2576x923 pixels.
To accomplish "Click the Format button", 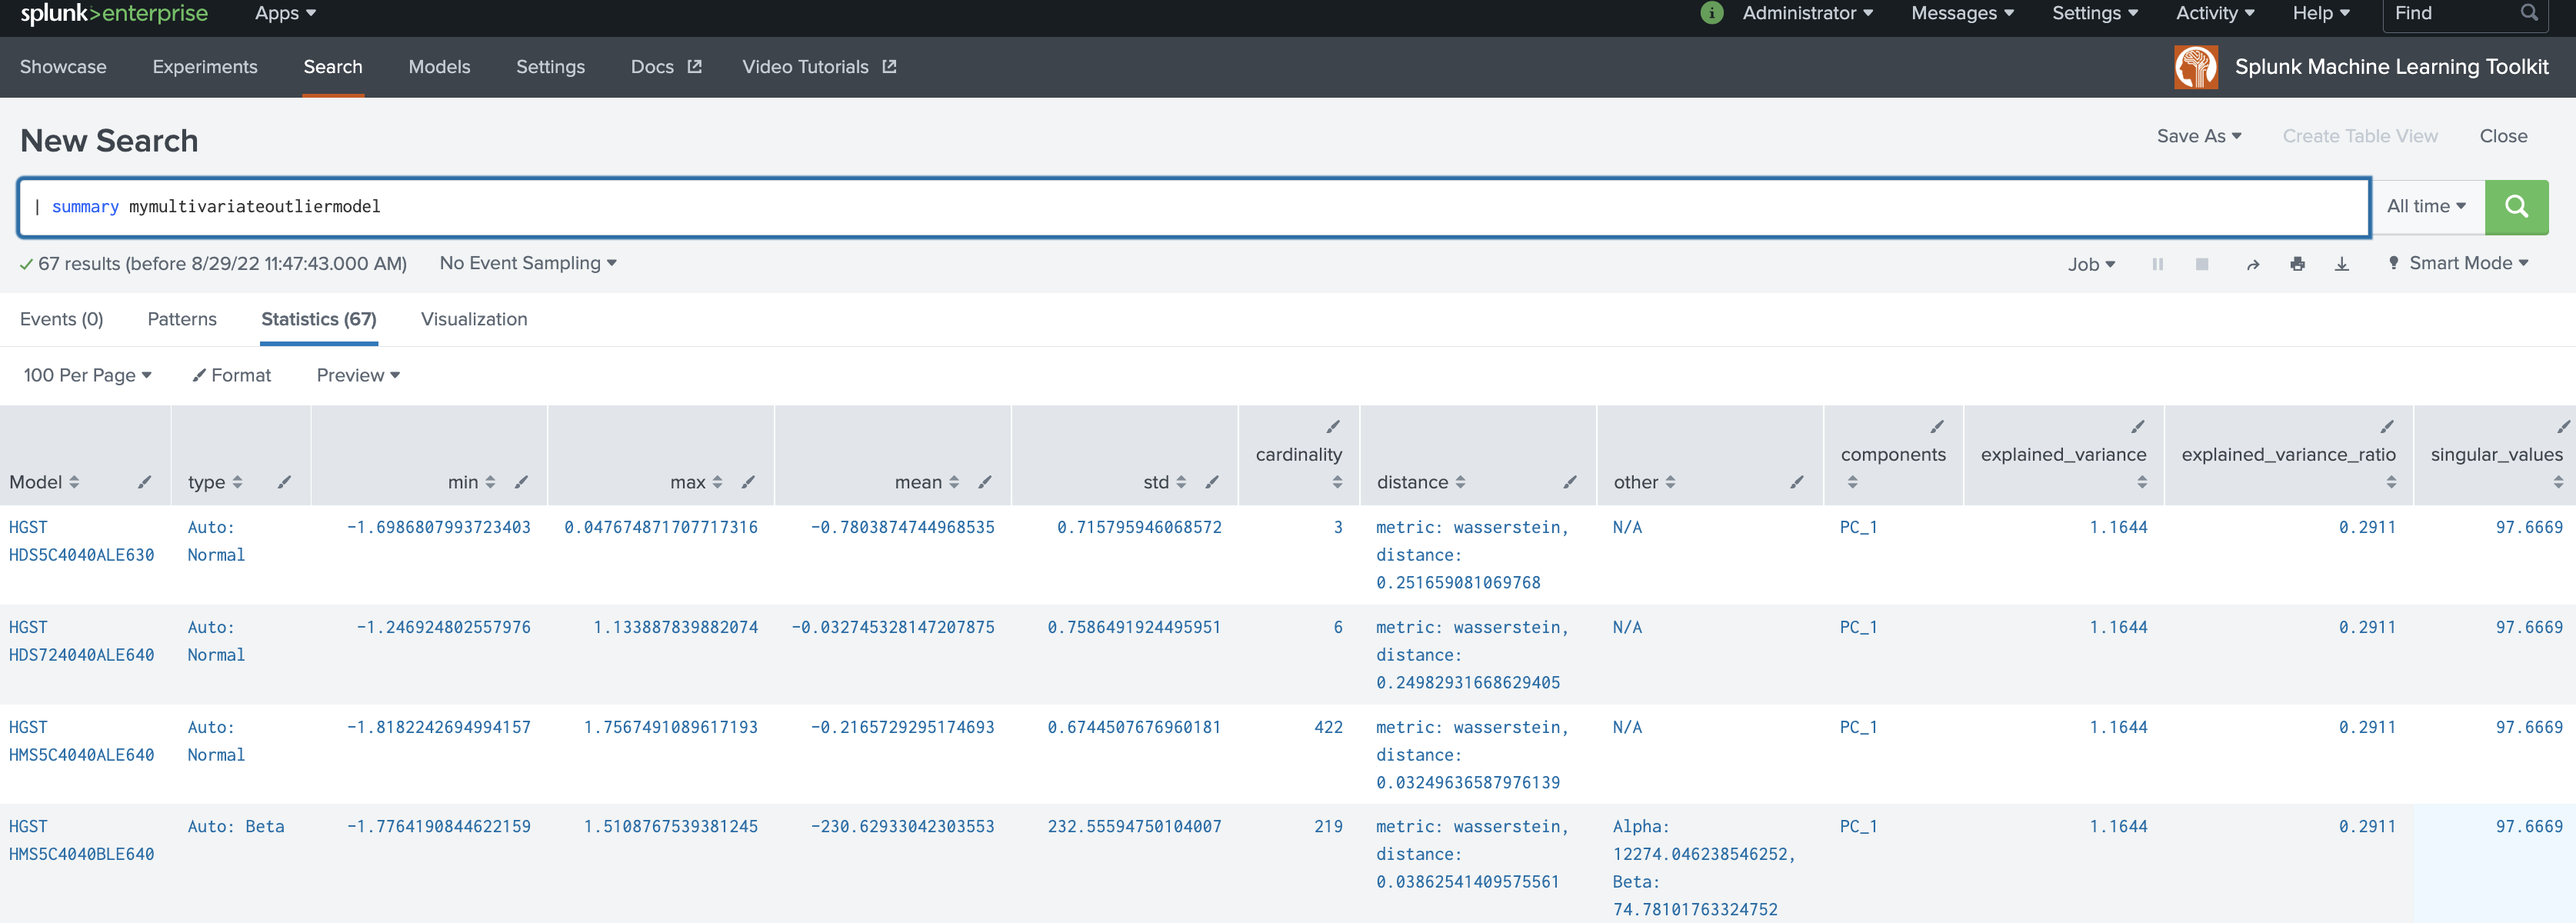I will (x=232, y=375).
